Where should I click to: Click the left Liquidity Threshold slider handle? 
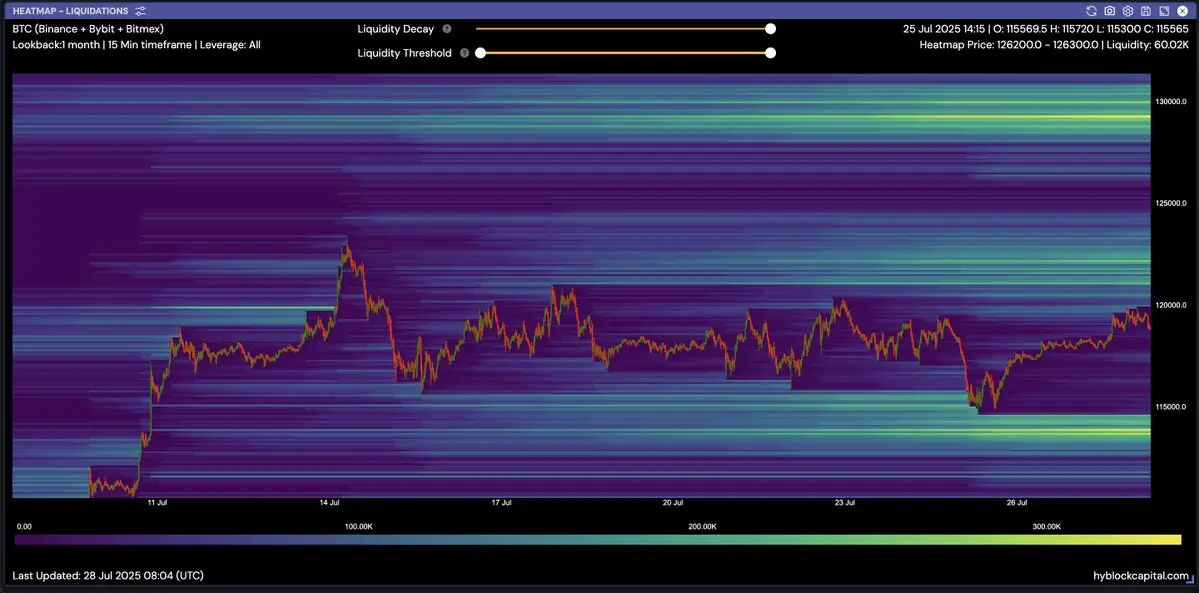click(x=480, y=53)
